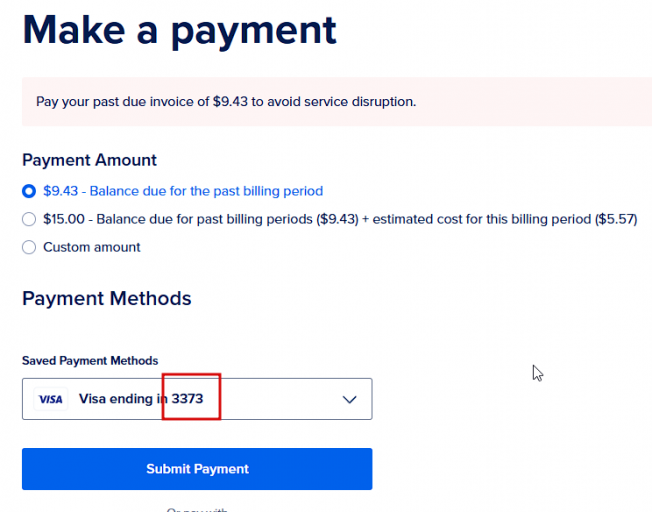Click the Saved Payment Methods field label
The width and height of the screenshot is (652, 512).
(x=90, y=361)
